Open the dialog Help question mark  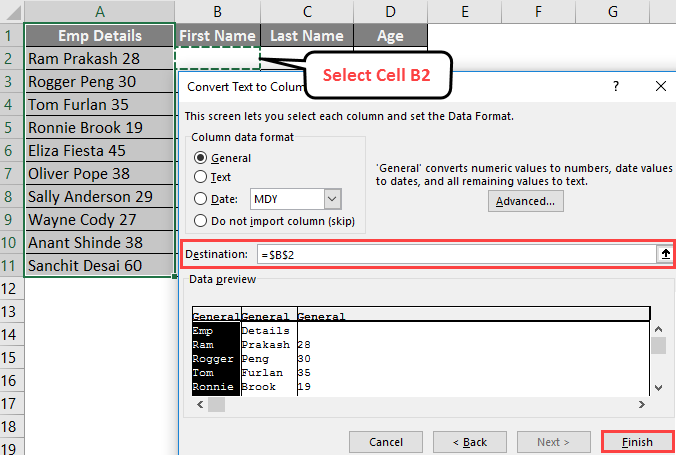(x=616, y=86)
